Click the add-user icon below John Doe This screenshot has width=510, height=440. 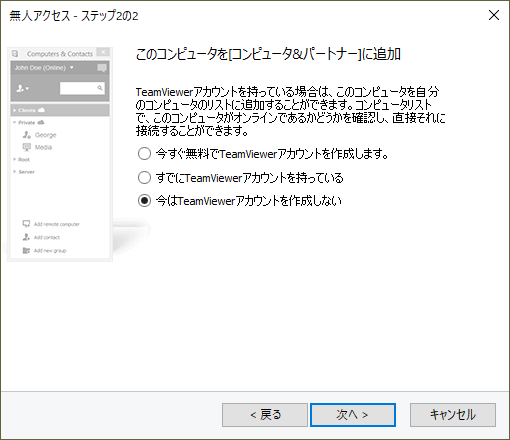pyautogui.click(x=23, y=88)
